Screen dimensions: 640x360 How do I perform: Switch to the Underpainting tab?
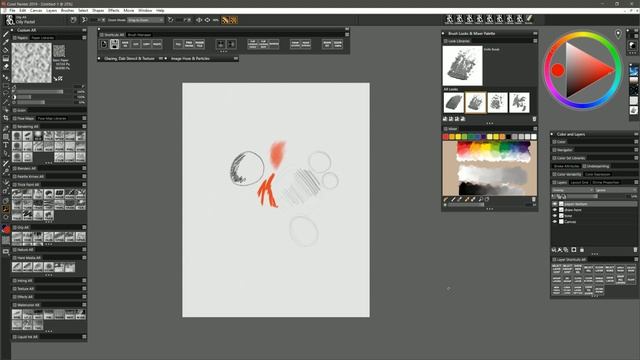598,166
